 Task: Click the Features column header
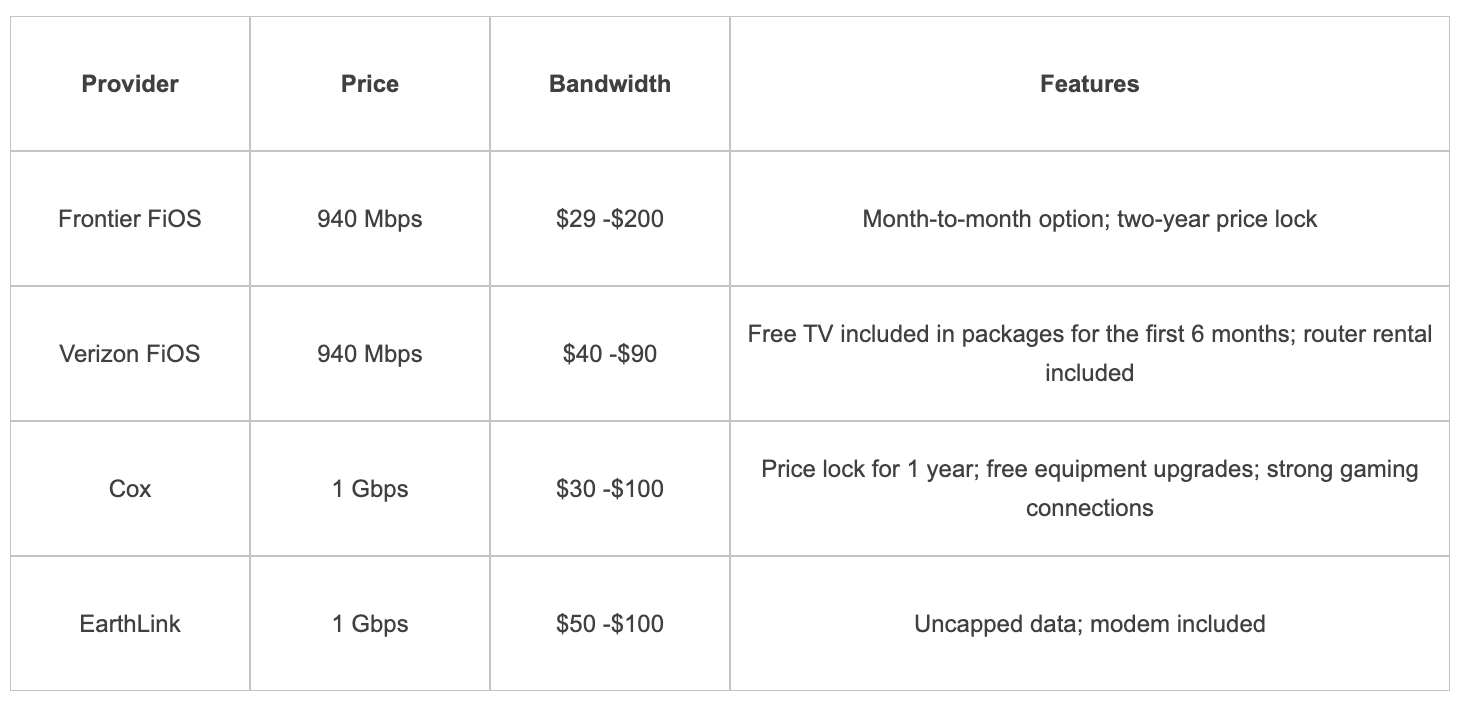point(1090,84)
